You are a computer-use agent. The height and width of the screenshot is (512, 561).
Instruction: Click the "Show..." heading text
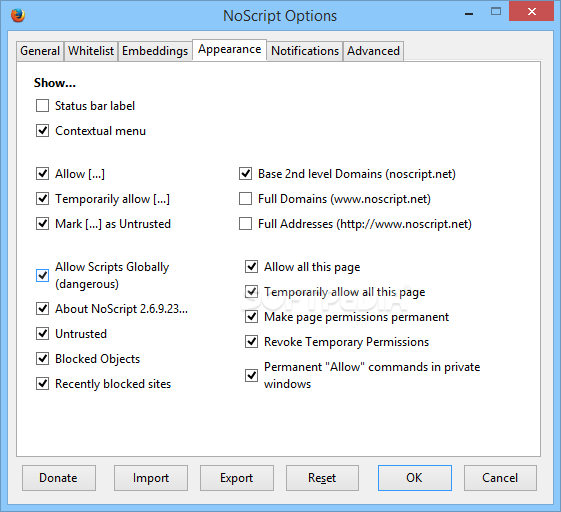tap(55, 83)
